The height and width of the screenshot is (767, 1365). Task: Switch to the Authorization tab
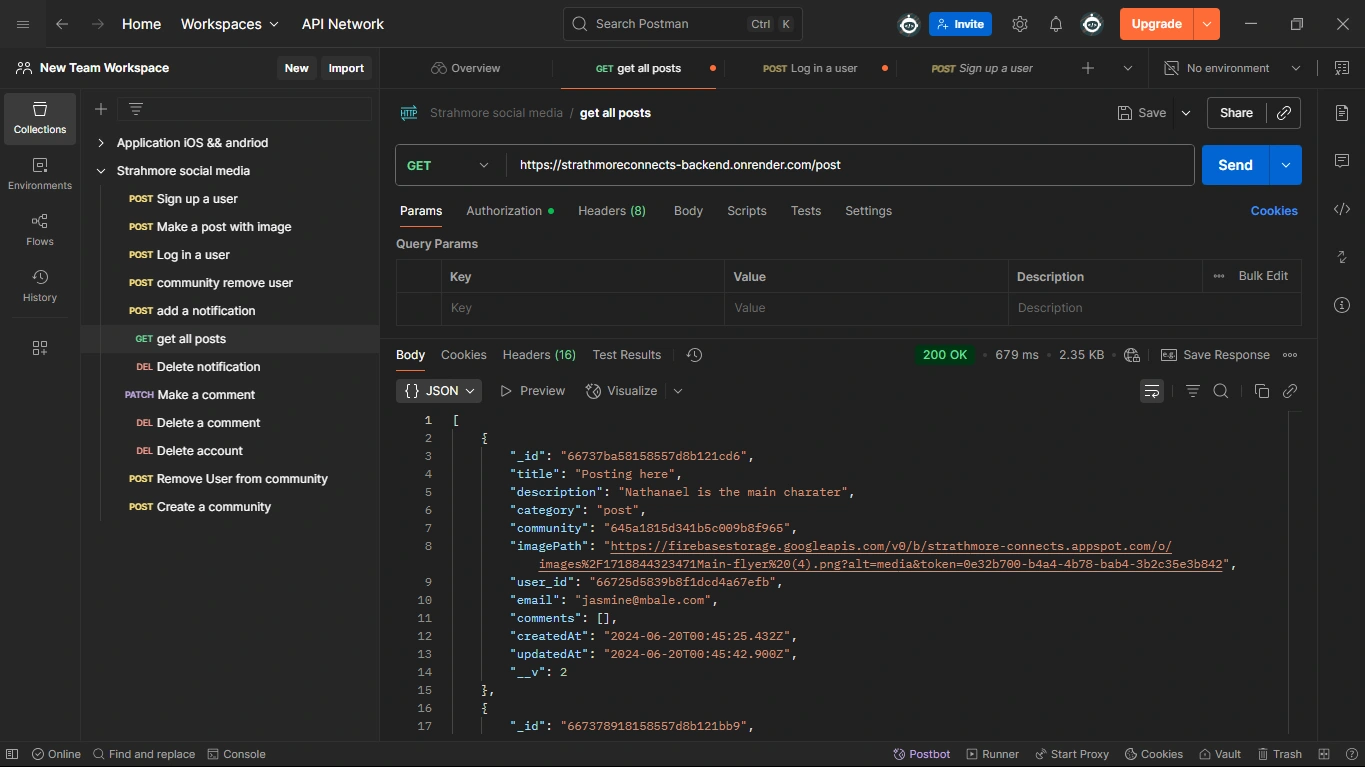510,211
